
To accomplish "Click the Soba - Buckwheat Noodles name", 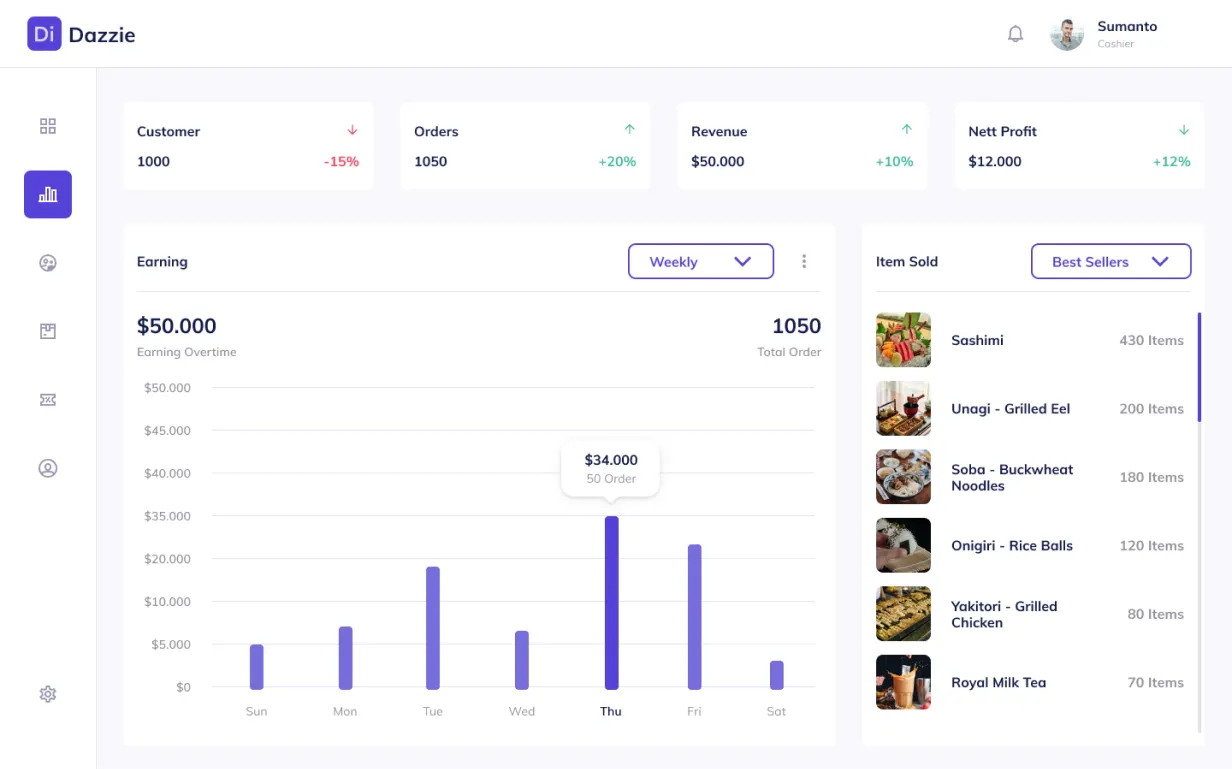I will pyautogui.click(x=1012, y=477).
